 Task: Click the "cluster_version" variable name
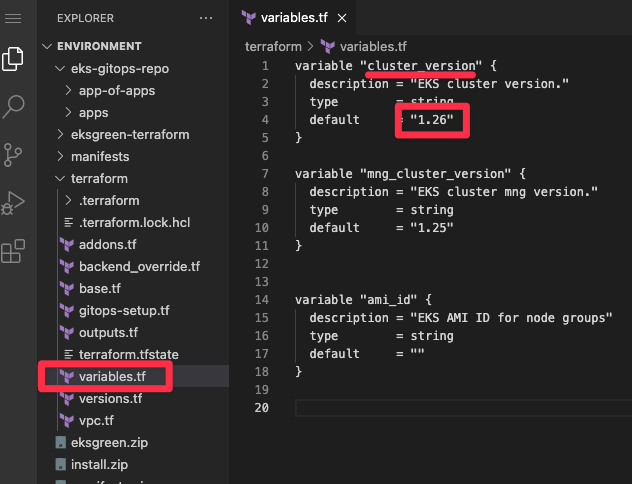click(x=421, y=66)
